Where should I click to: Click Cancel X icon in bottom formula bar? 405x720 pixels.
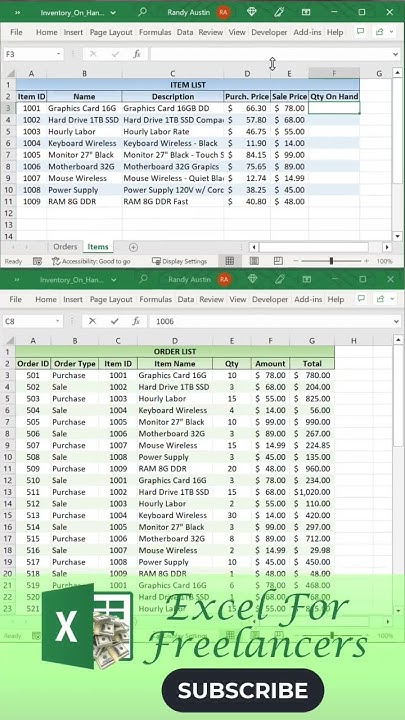(x=92, y=321)
